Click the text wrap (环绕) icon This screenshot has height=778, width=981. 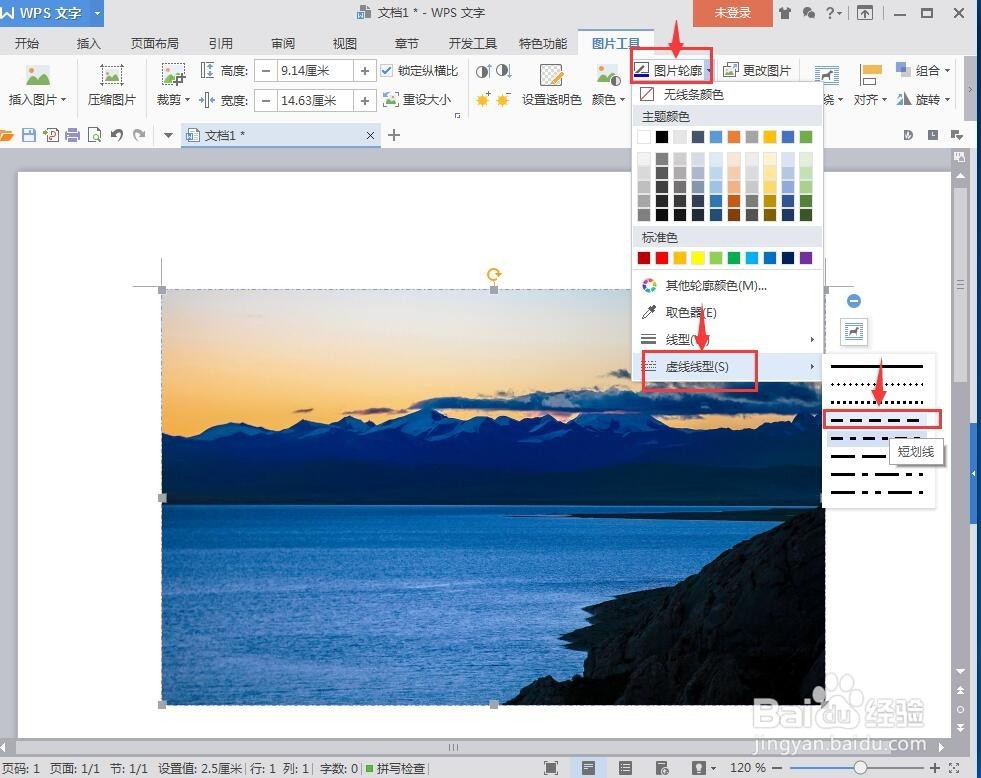pos(827,75)
